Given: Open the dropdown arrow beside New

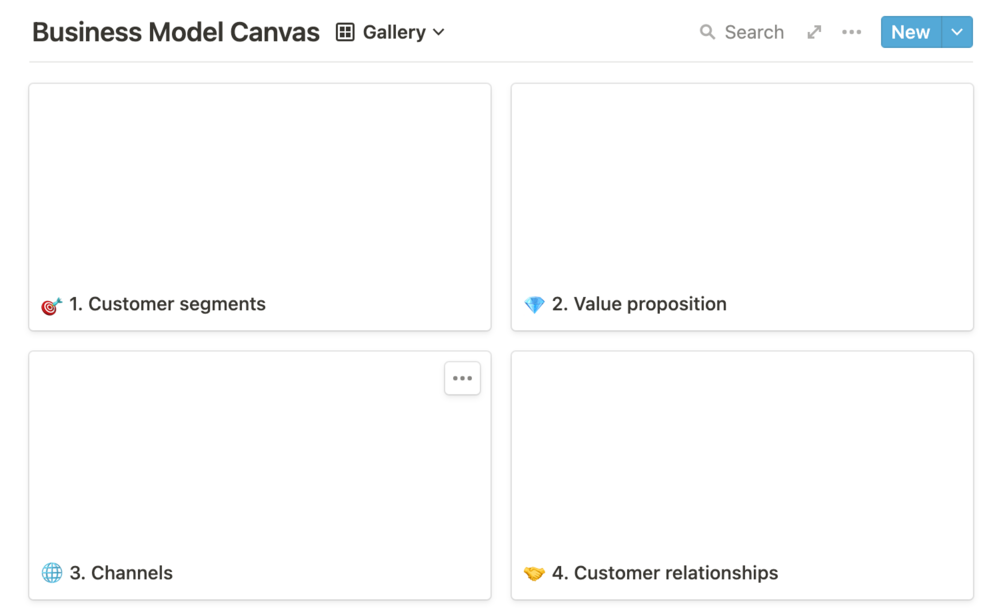Looking at the screenshot, I should (x=957, y=32).
